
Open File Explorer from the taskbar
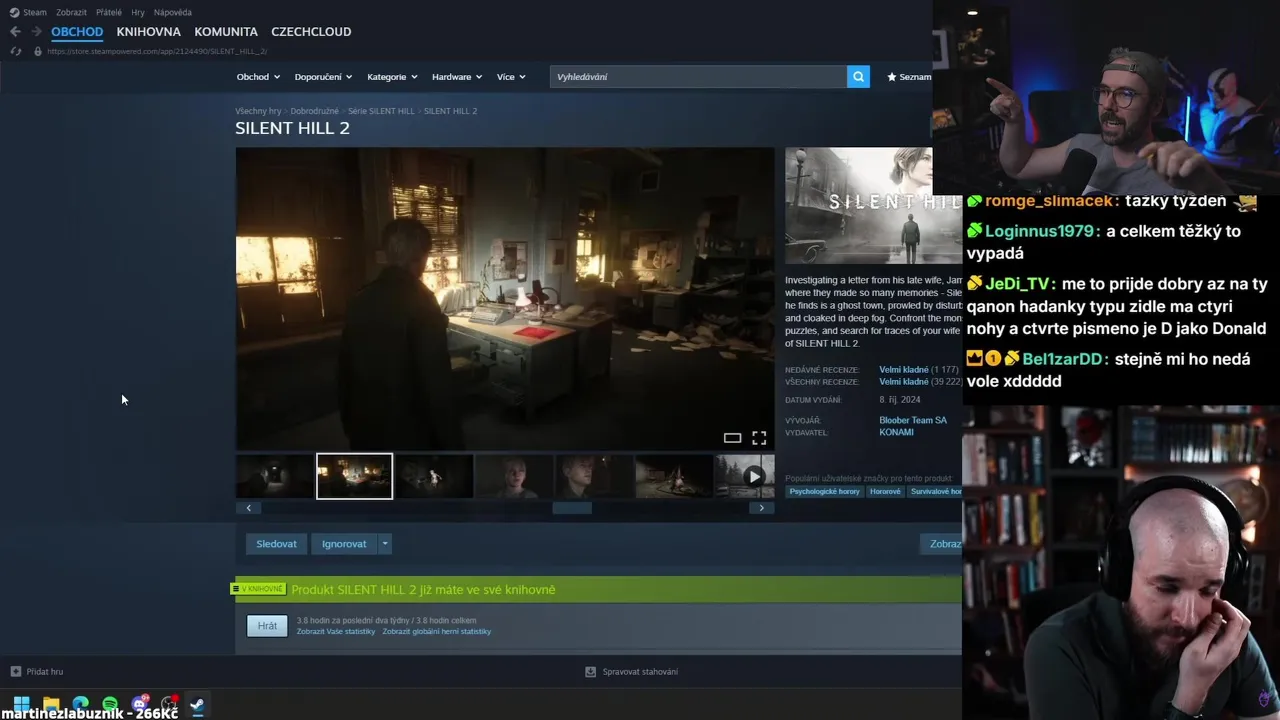(x=51, y=705)
